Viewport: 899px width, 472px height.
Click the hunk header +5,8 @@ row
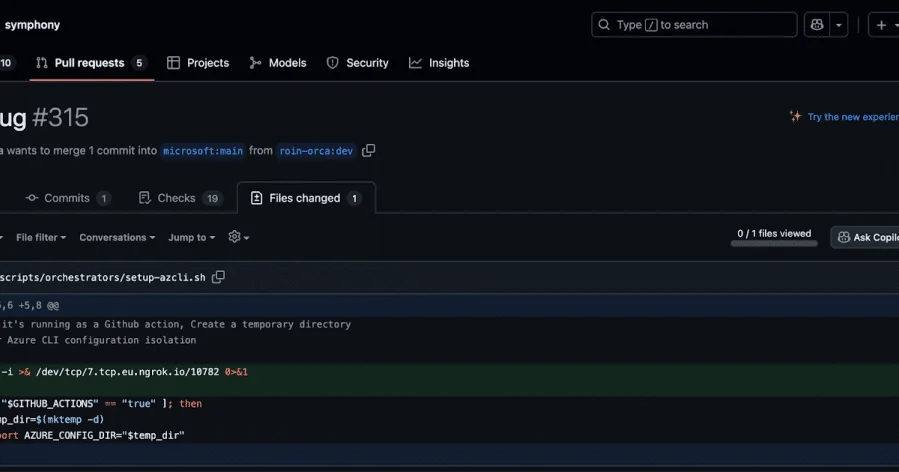click(450, 305)
